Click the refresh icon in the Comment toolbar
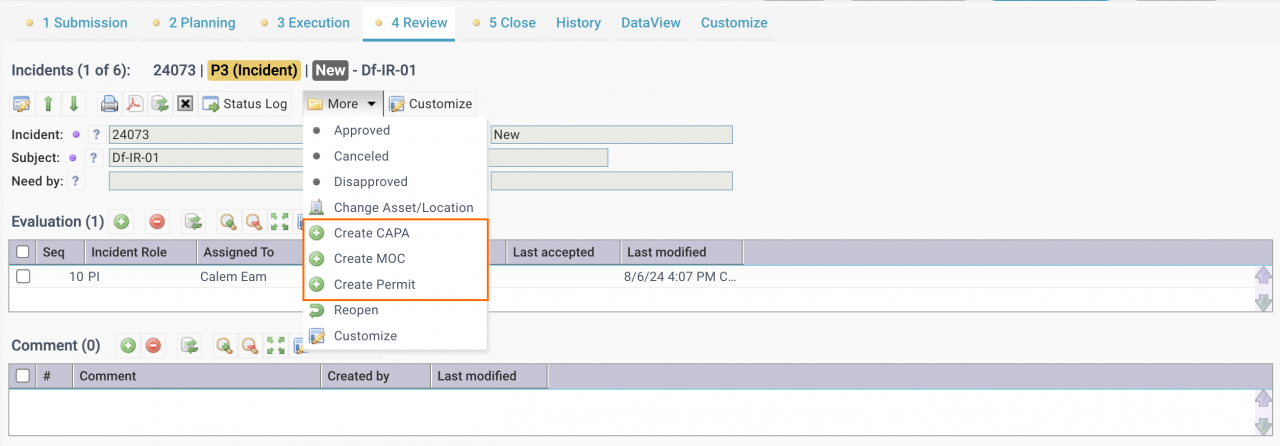This screenshot has width=1280, height=446. click(188, 346)
